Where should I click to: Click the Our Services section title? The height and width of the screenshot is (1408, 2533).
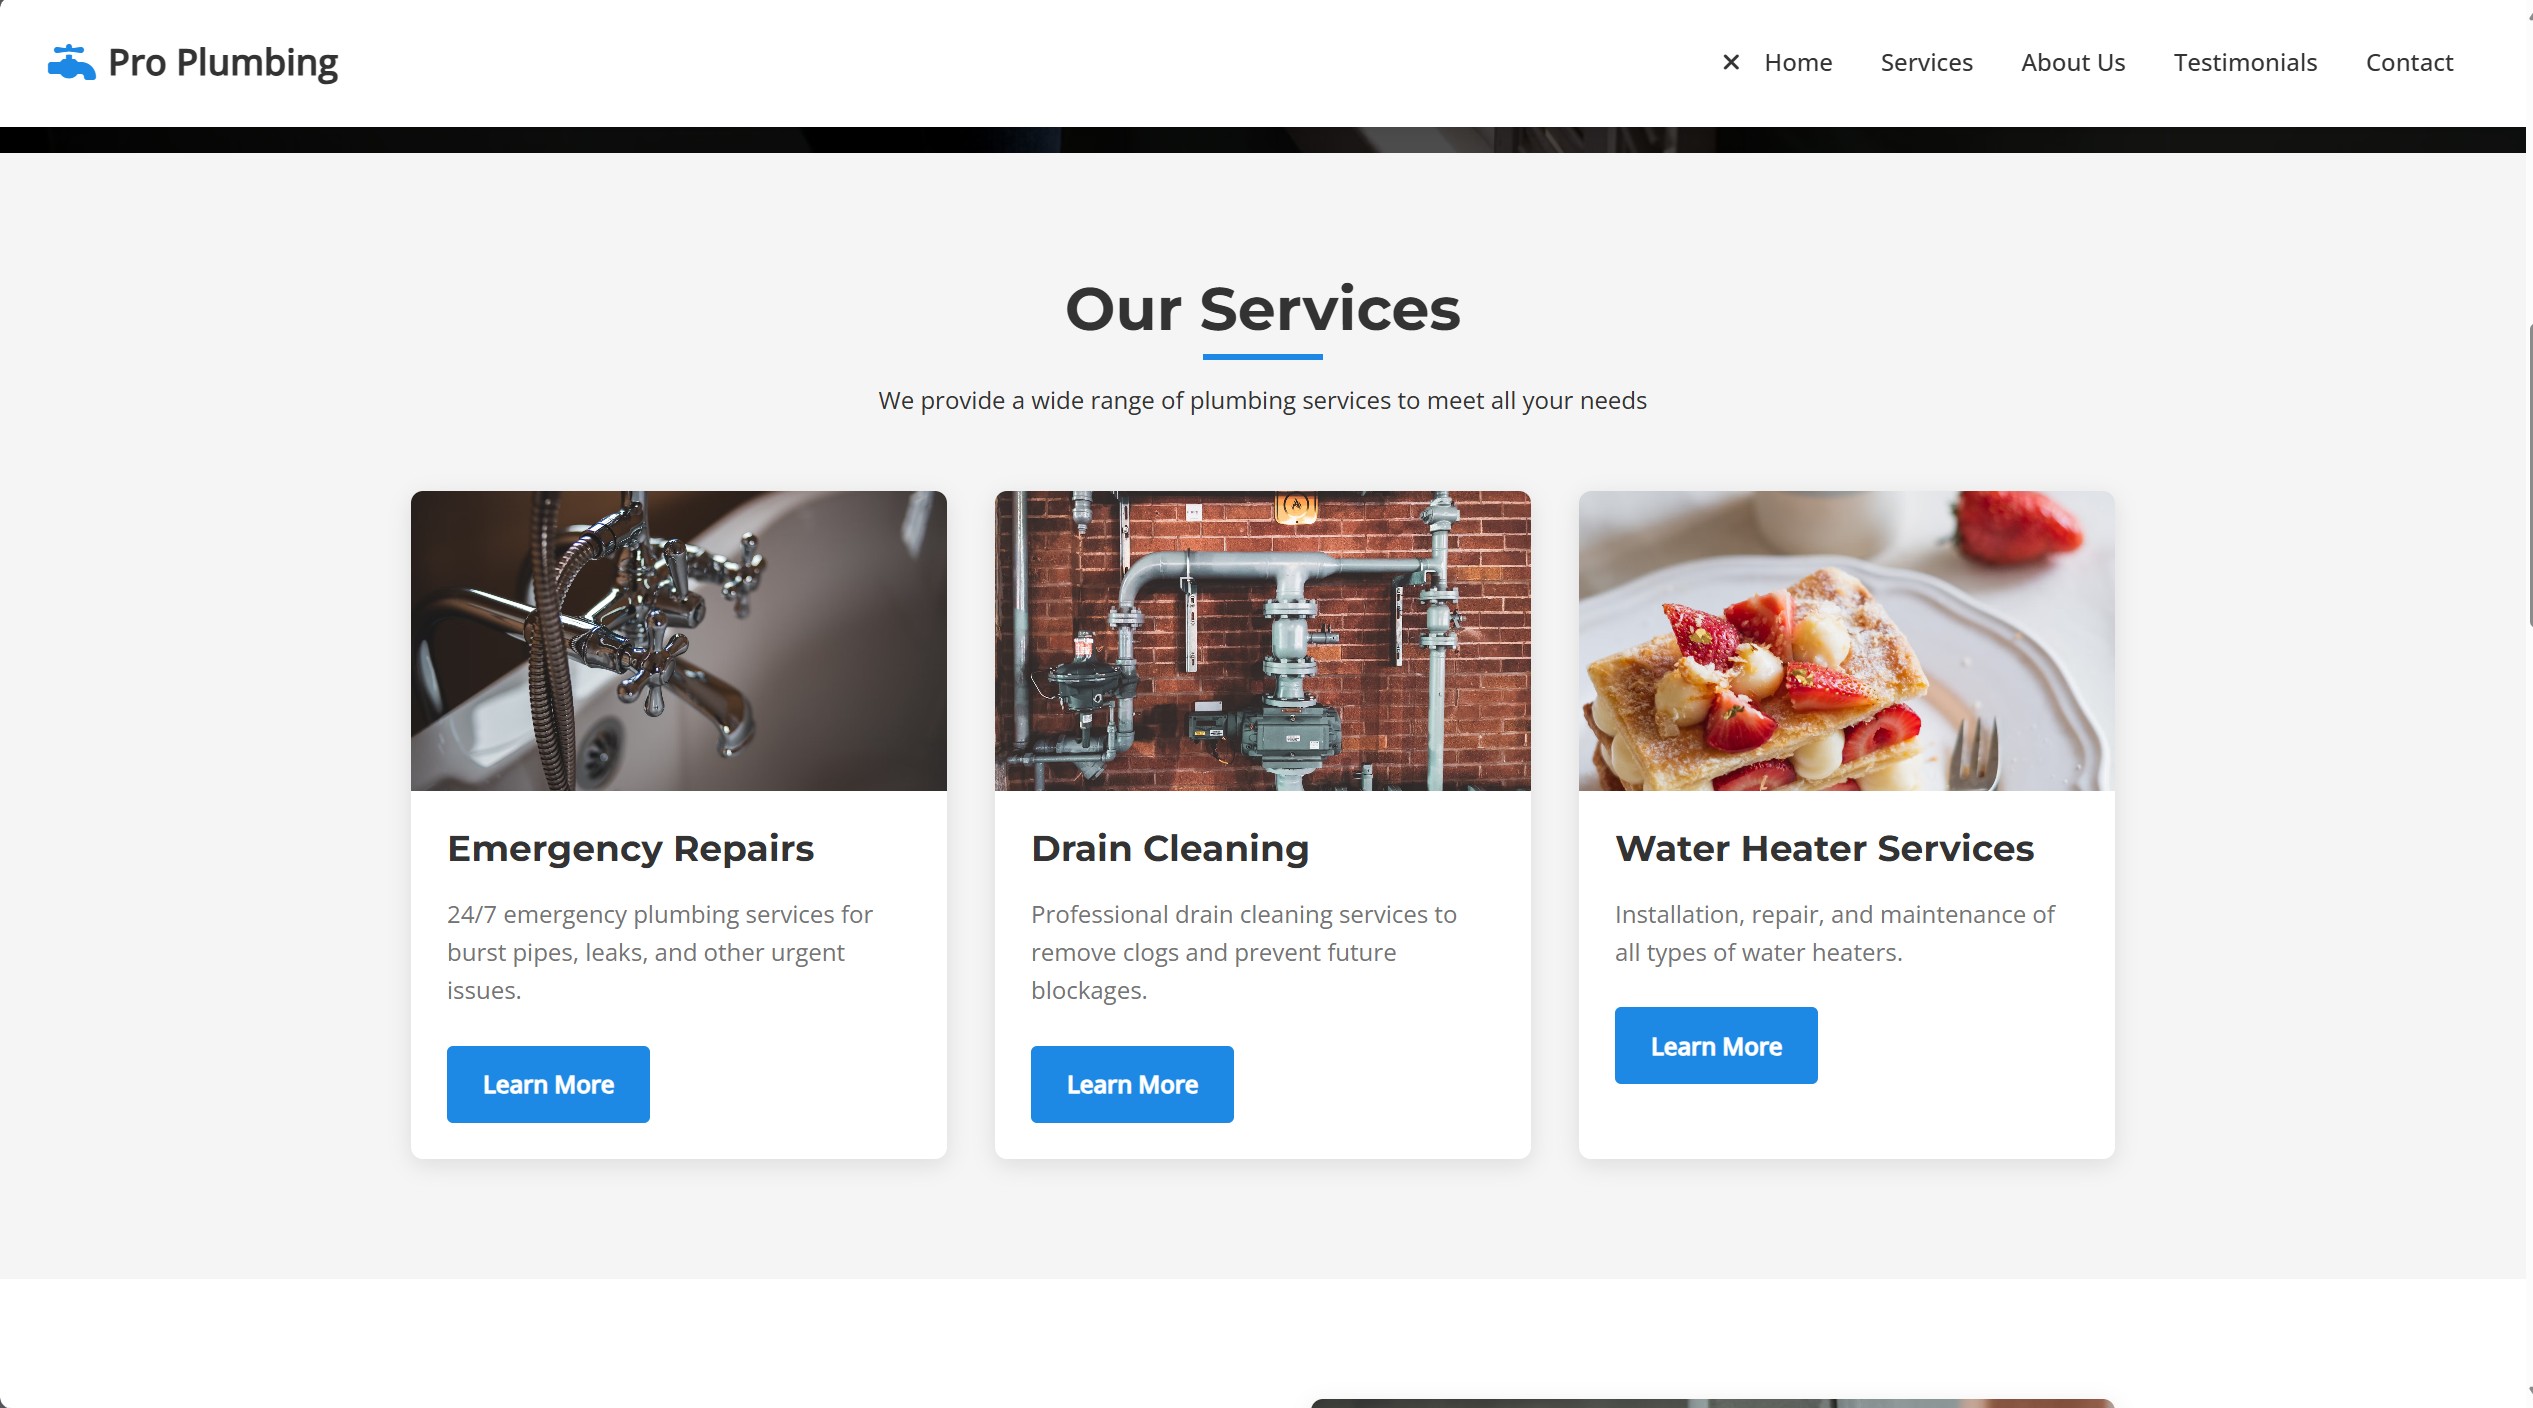[1263, 309]
